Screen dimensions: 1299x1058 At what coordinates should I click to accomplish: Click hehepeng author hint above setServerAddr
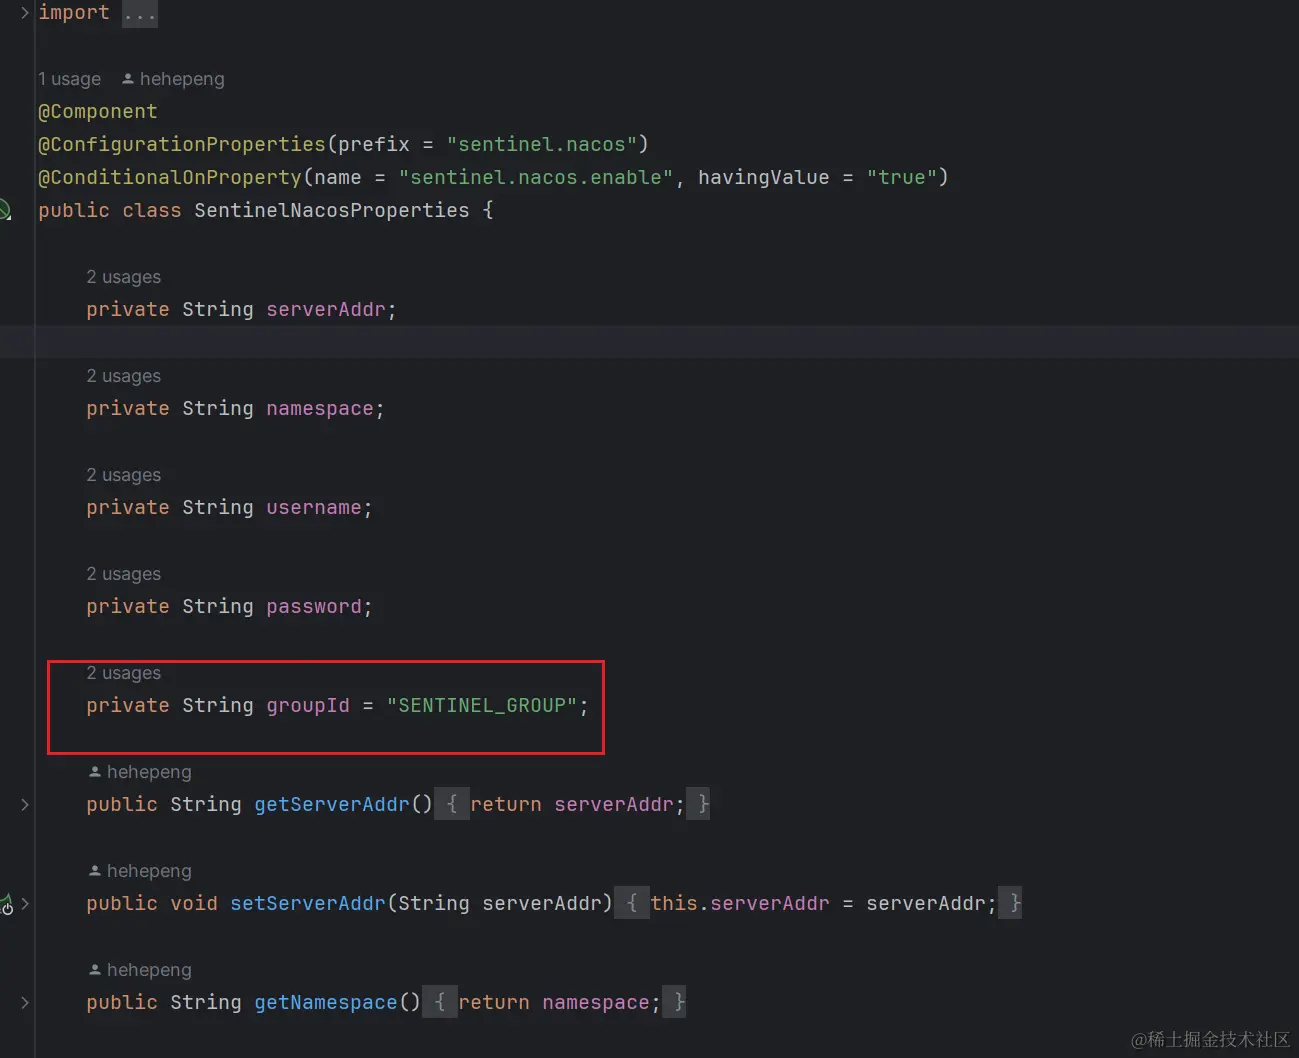click(140, 871)
